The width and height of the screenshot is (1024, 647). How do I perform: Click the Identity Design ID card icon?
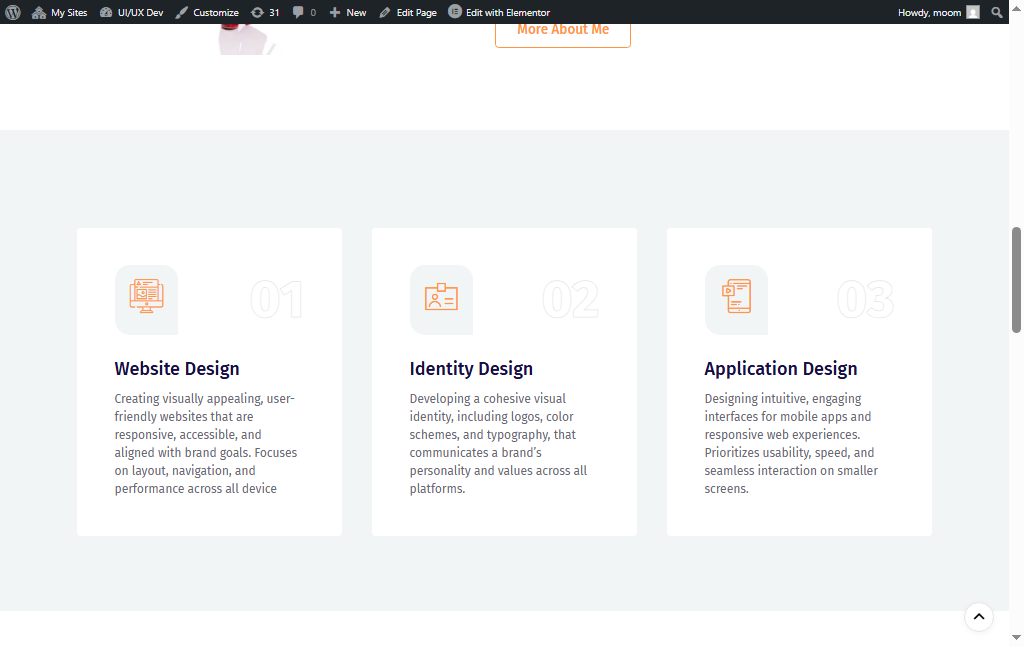click(441, 299)
